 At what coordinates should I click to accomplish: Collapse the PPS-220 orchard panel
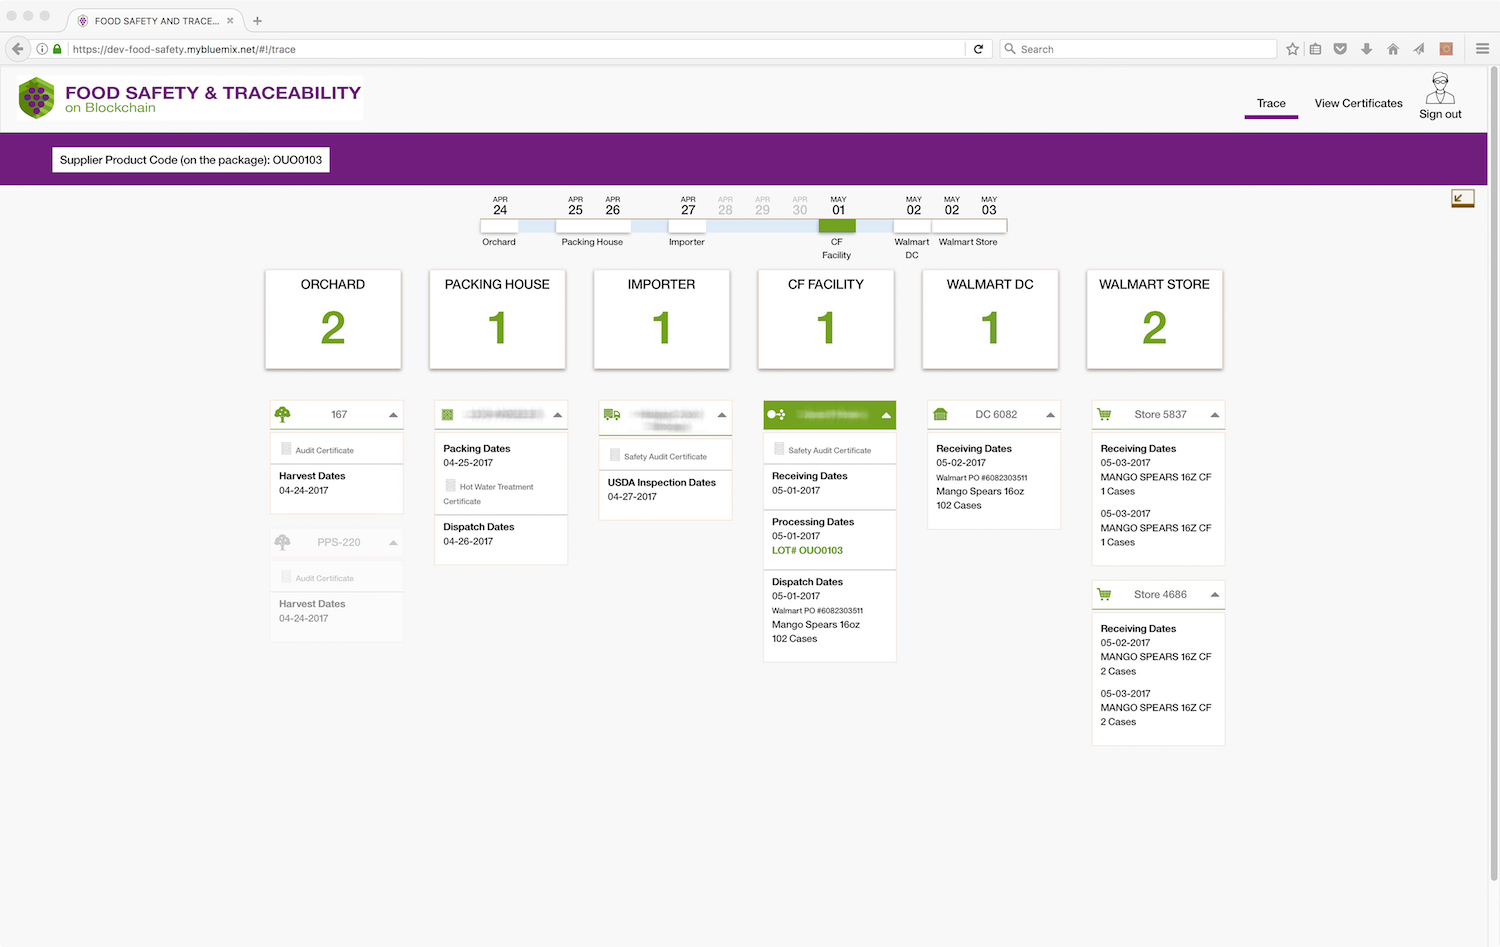pos(393,543)
